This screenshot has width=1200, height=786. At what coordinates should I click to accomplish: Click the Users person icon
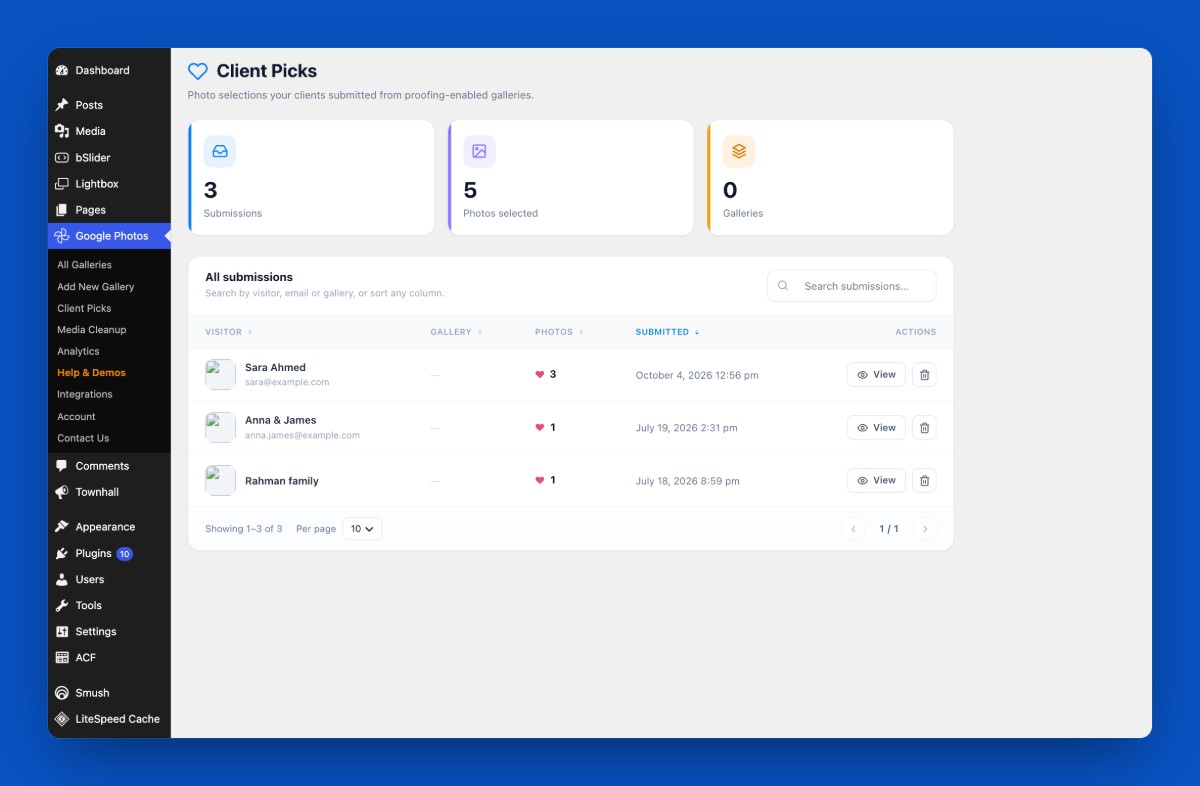pyautogui.click(x=62, y=579)
